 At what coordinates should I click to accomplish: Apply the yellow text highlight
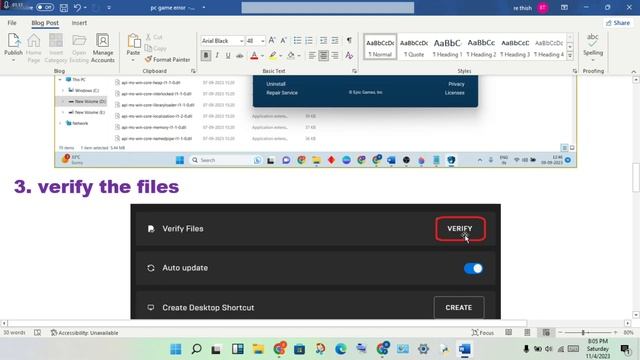(x=272, y=56)
